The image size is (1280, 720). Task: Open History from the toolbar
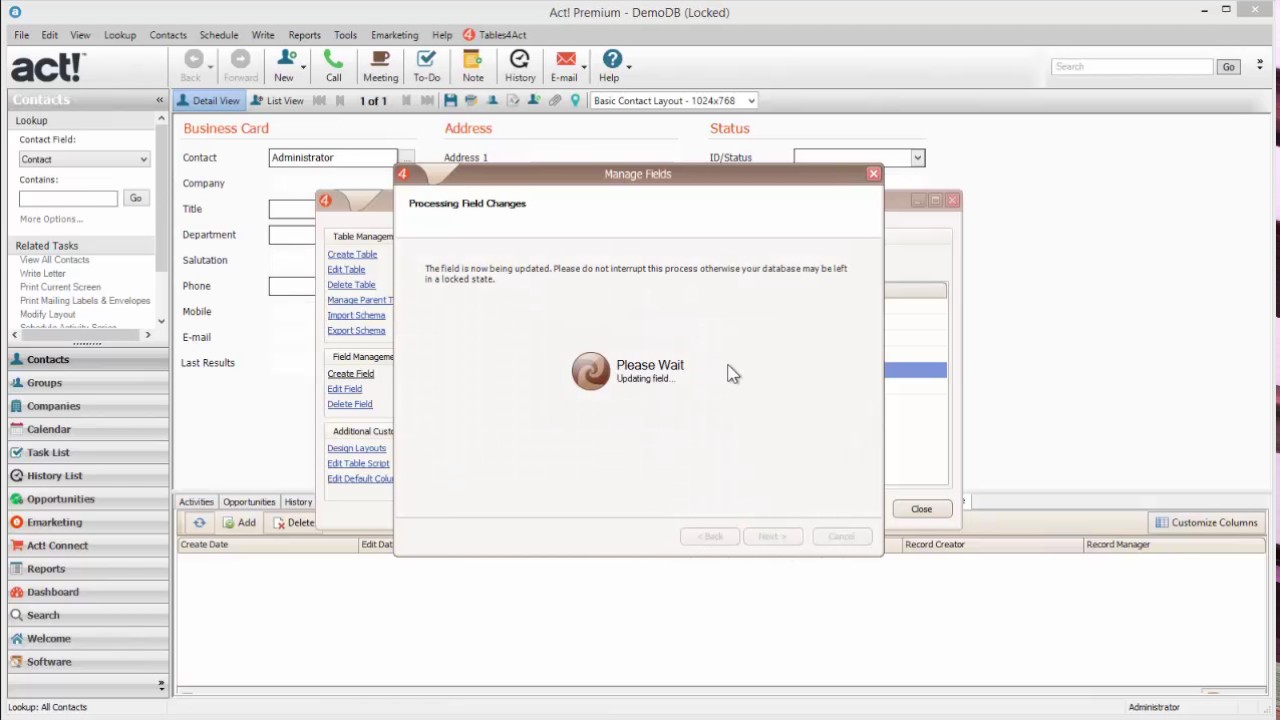(x=520, y=66)
